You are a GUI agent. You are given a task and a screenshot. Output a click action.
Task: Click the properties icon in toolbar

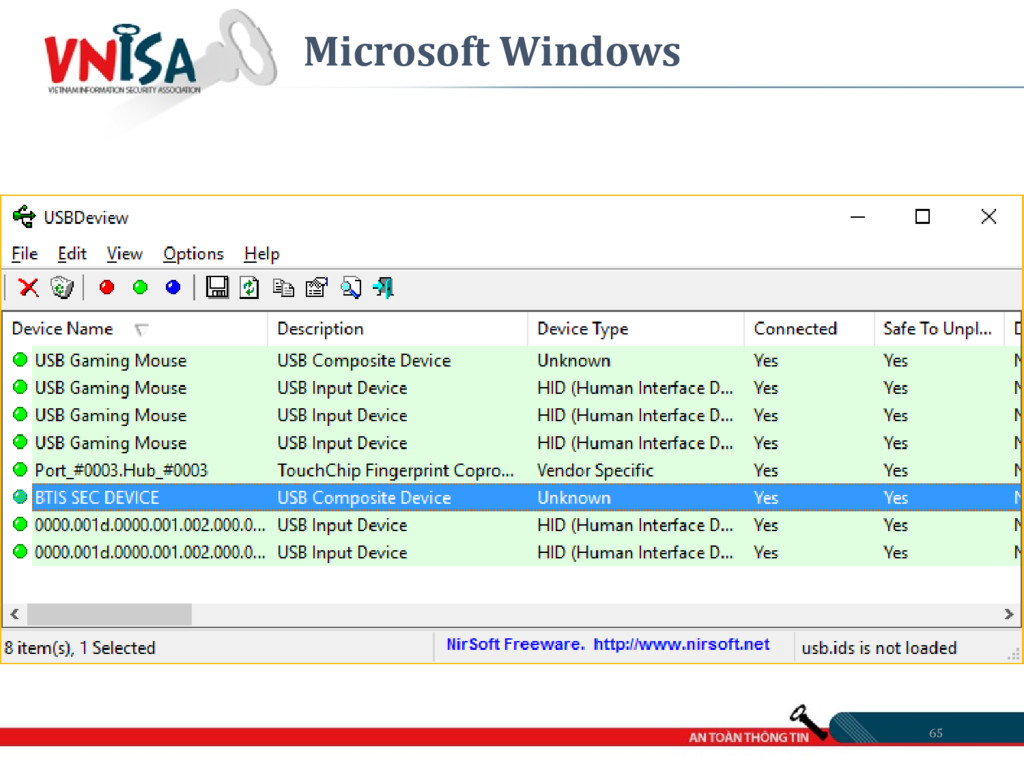(x=317, y=287)
